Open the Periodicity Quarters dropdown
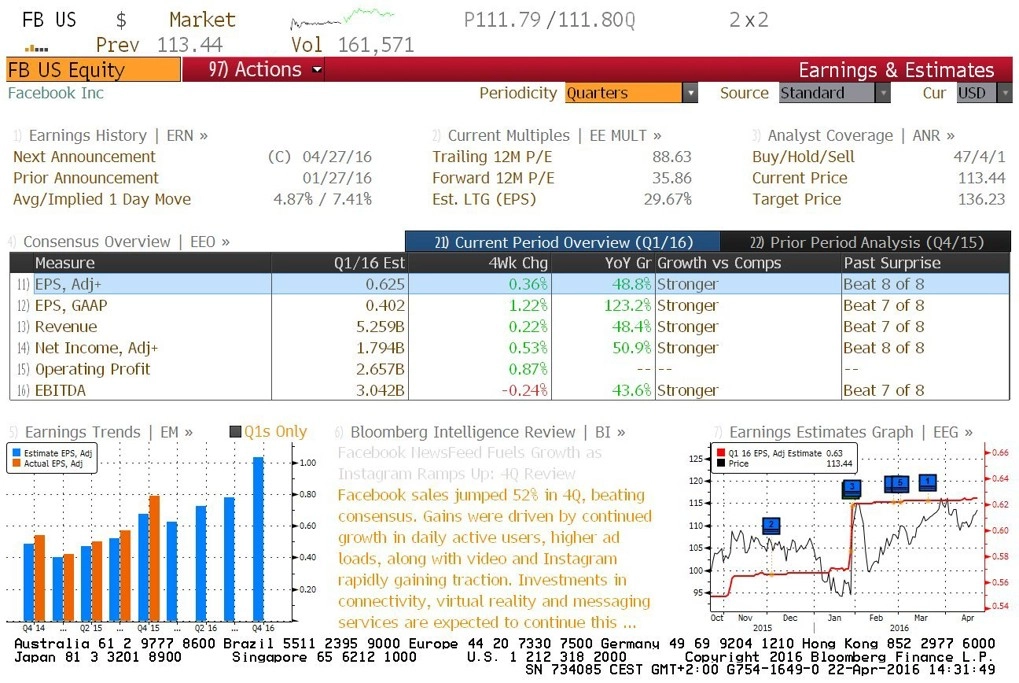Image resolution: width=1019 pixels, height=683 pixels. click(x=631, y=93)
